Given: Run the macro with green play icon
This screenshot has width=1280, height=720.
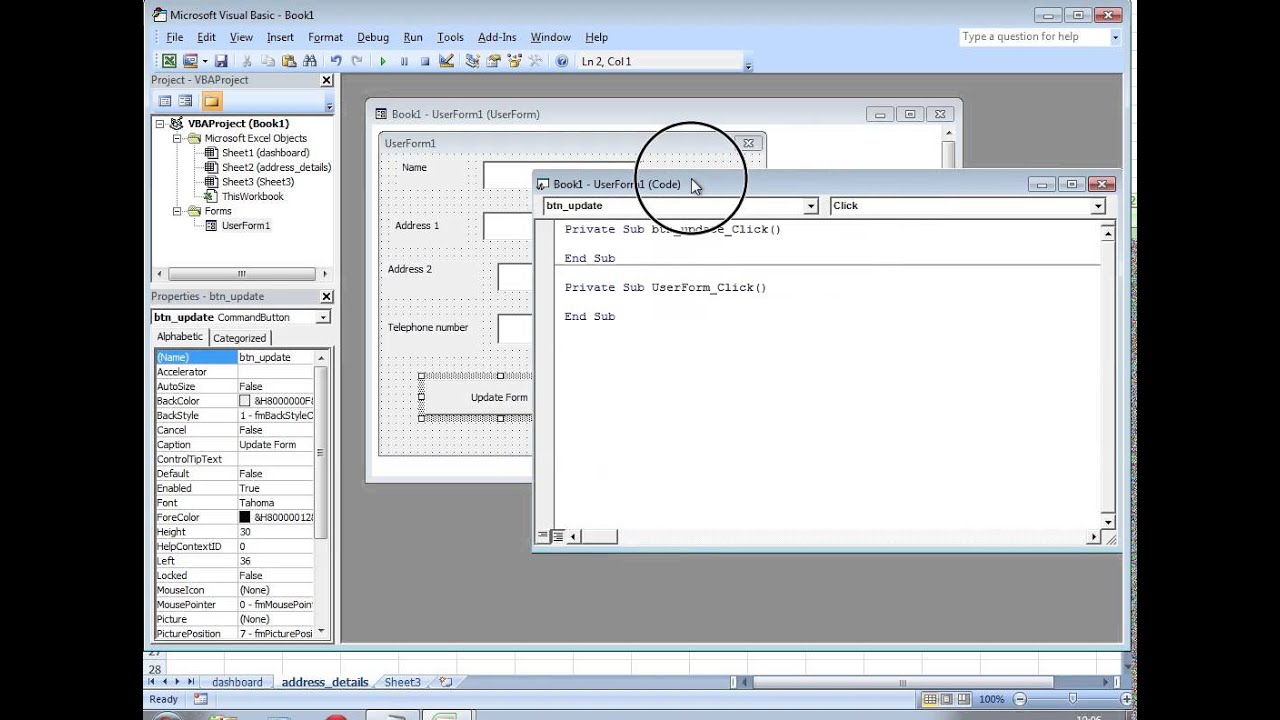Looking at the screenshot, I should tap(383, 61).
